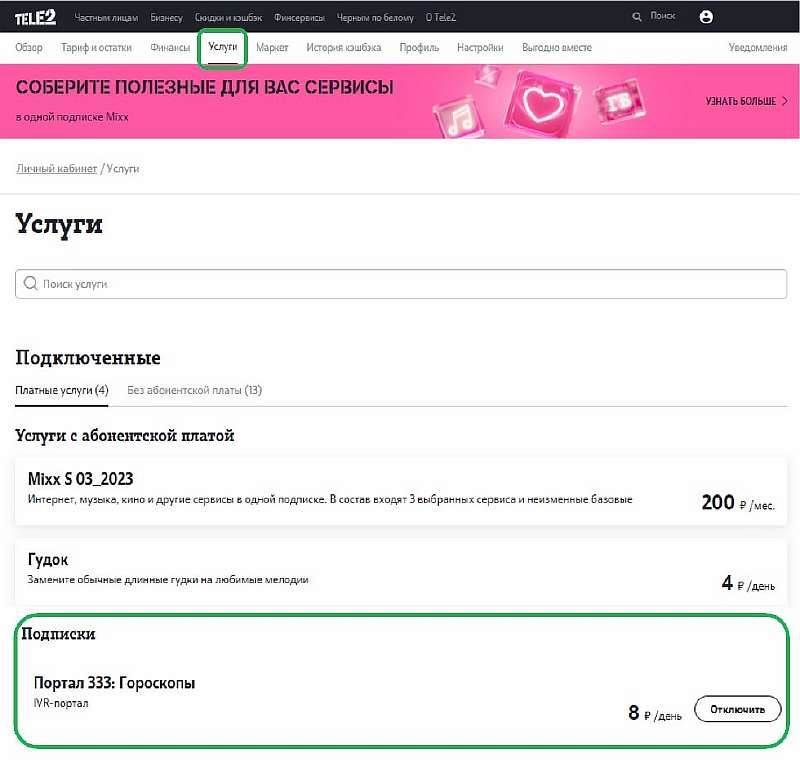Click into the Поиск услуги search field
800x761 pixels.
(400, 284)
